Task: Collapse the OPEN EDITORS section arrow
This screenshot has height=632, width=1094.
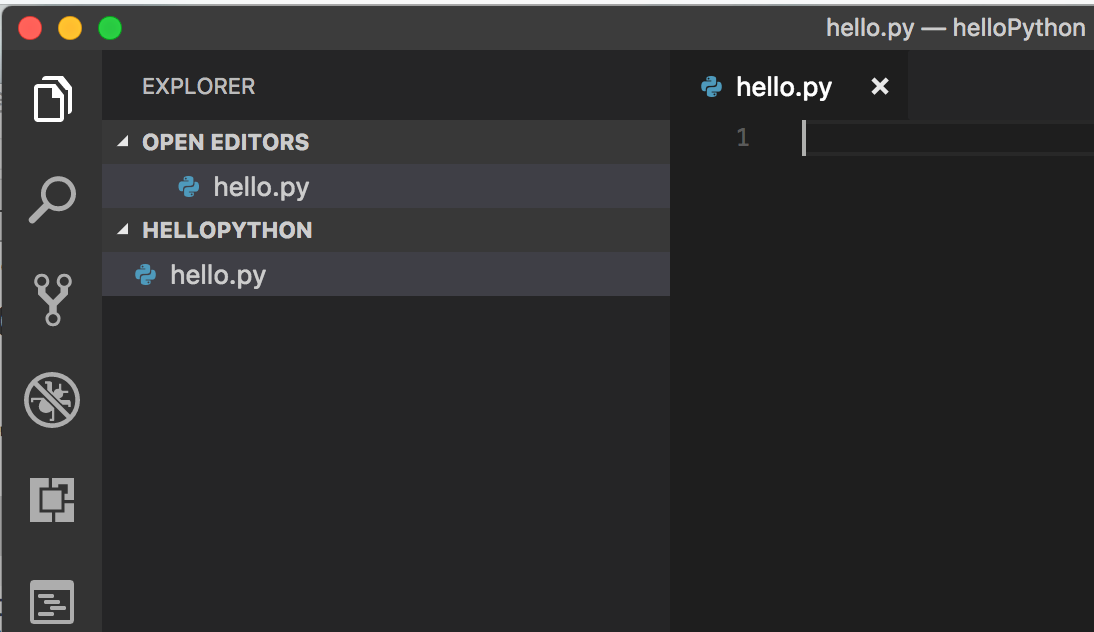Action: [123, 142]
